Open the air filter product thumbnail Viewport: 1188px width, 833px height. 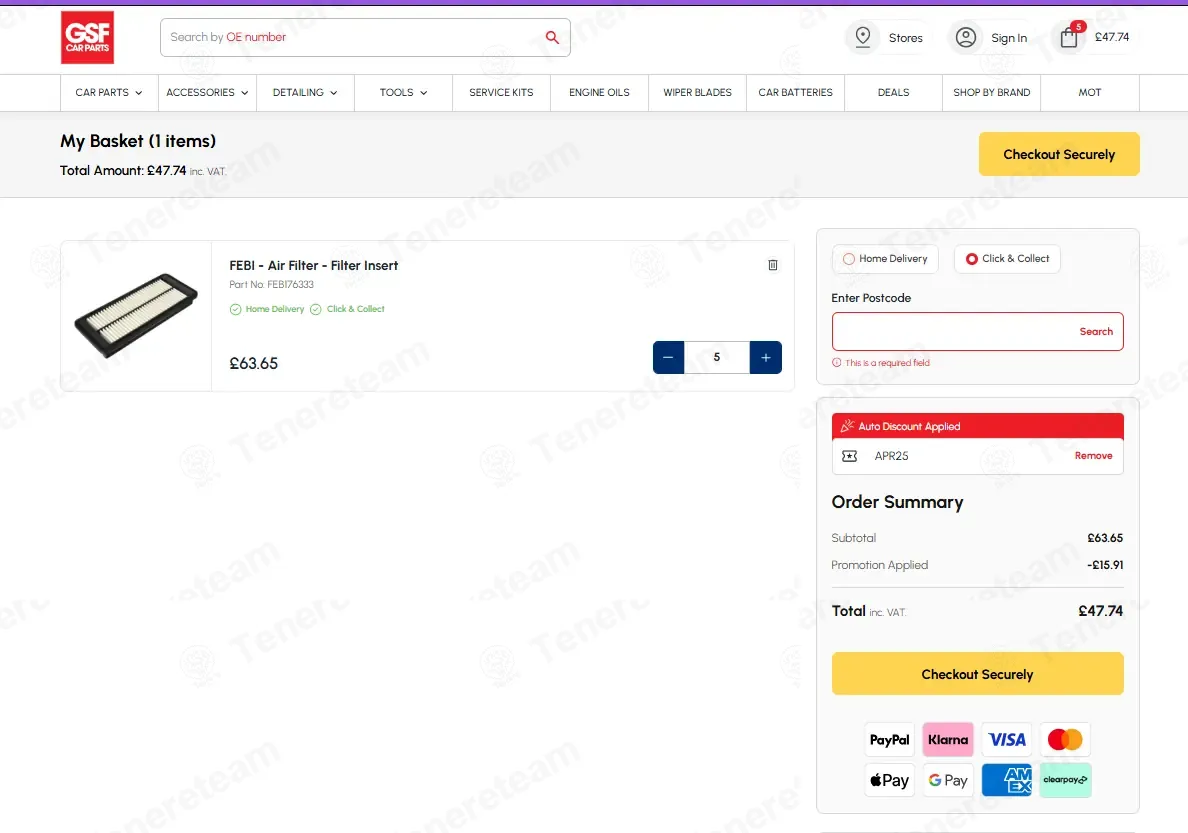tap(136, 315)
